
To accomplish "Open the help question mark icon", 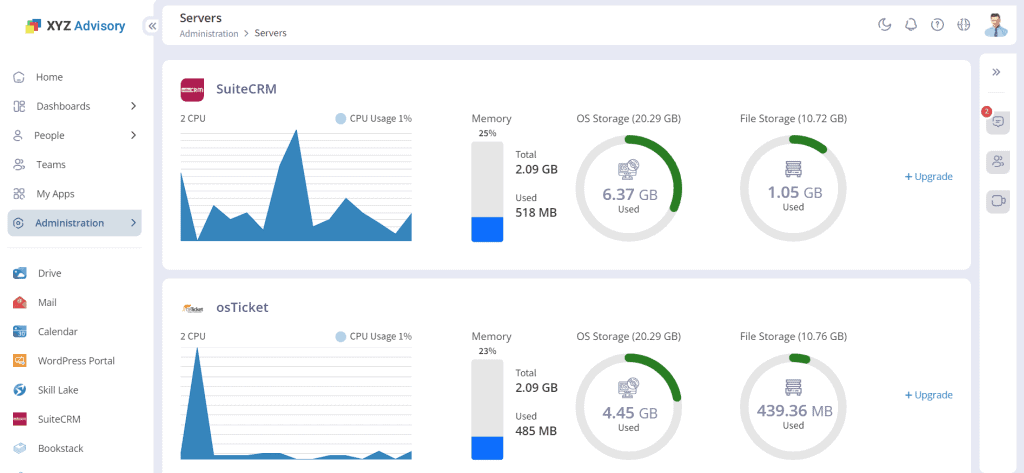I will click(937, 25).
